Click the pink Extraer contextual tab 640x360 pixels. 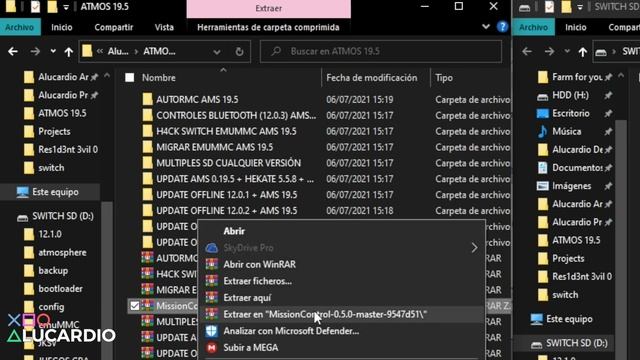coord(269,9)
